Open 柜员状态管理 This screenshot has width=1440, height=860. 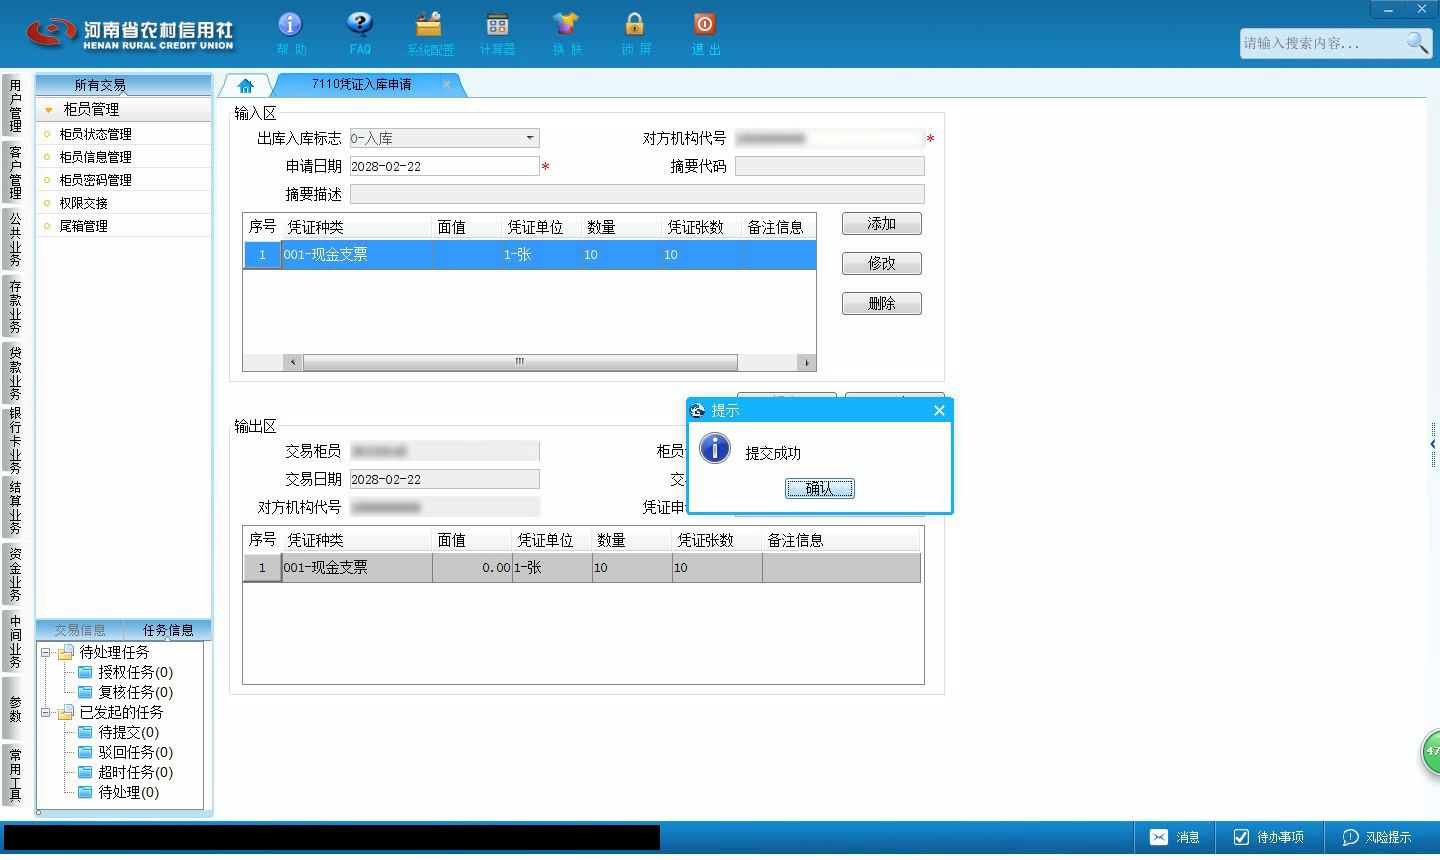point(95,134)
